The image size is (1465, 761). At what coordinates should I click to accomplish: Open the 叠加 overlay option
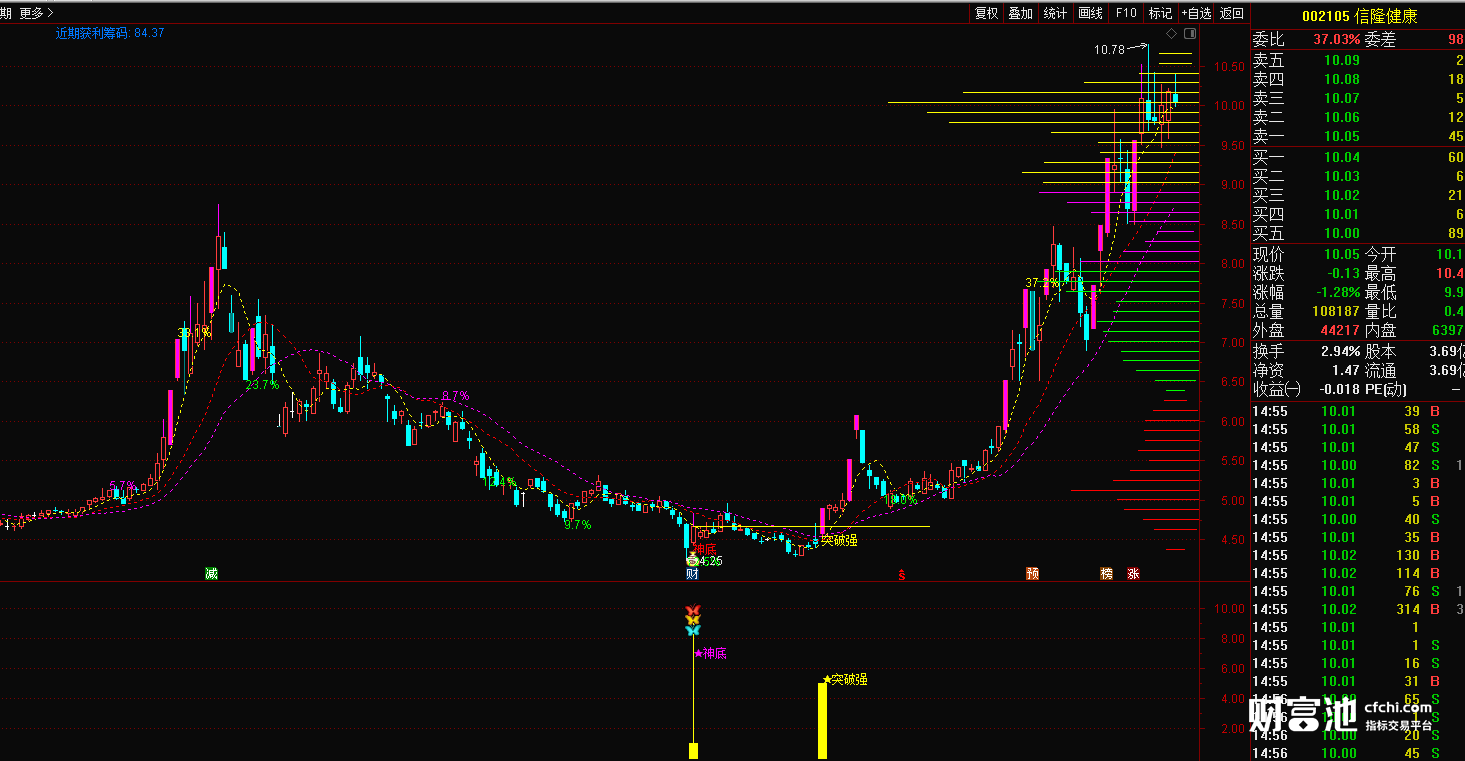pos(1020,13)
